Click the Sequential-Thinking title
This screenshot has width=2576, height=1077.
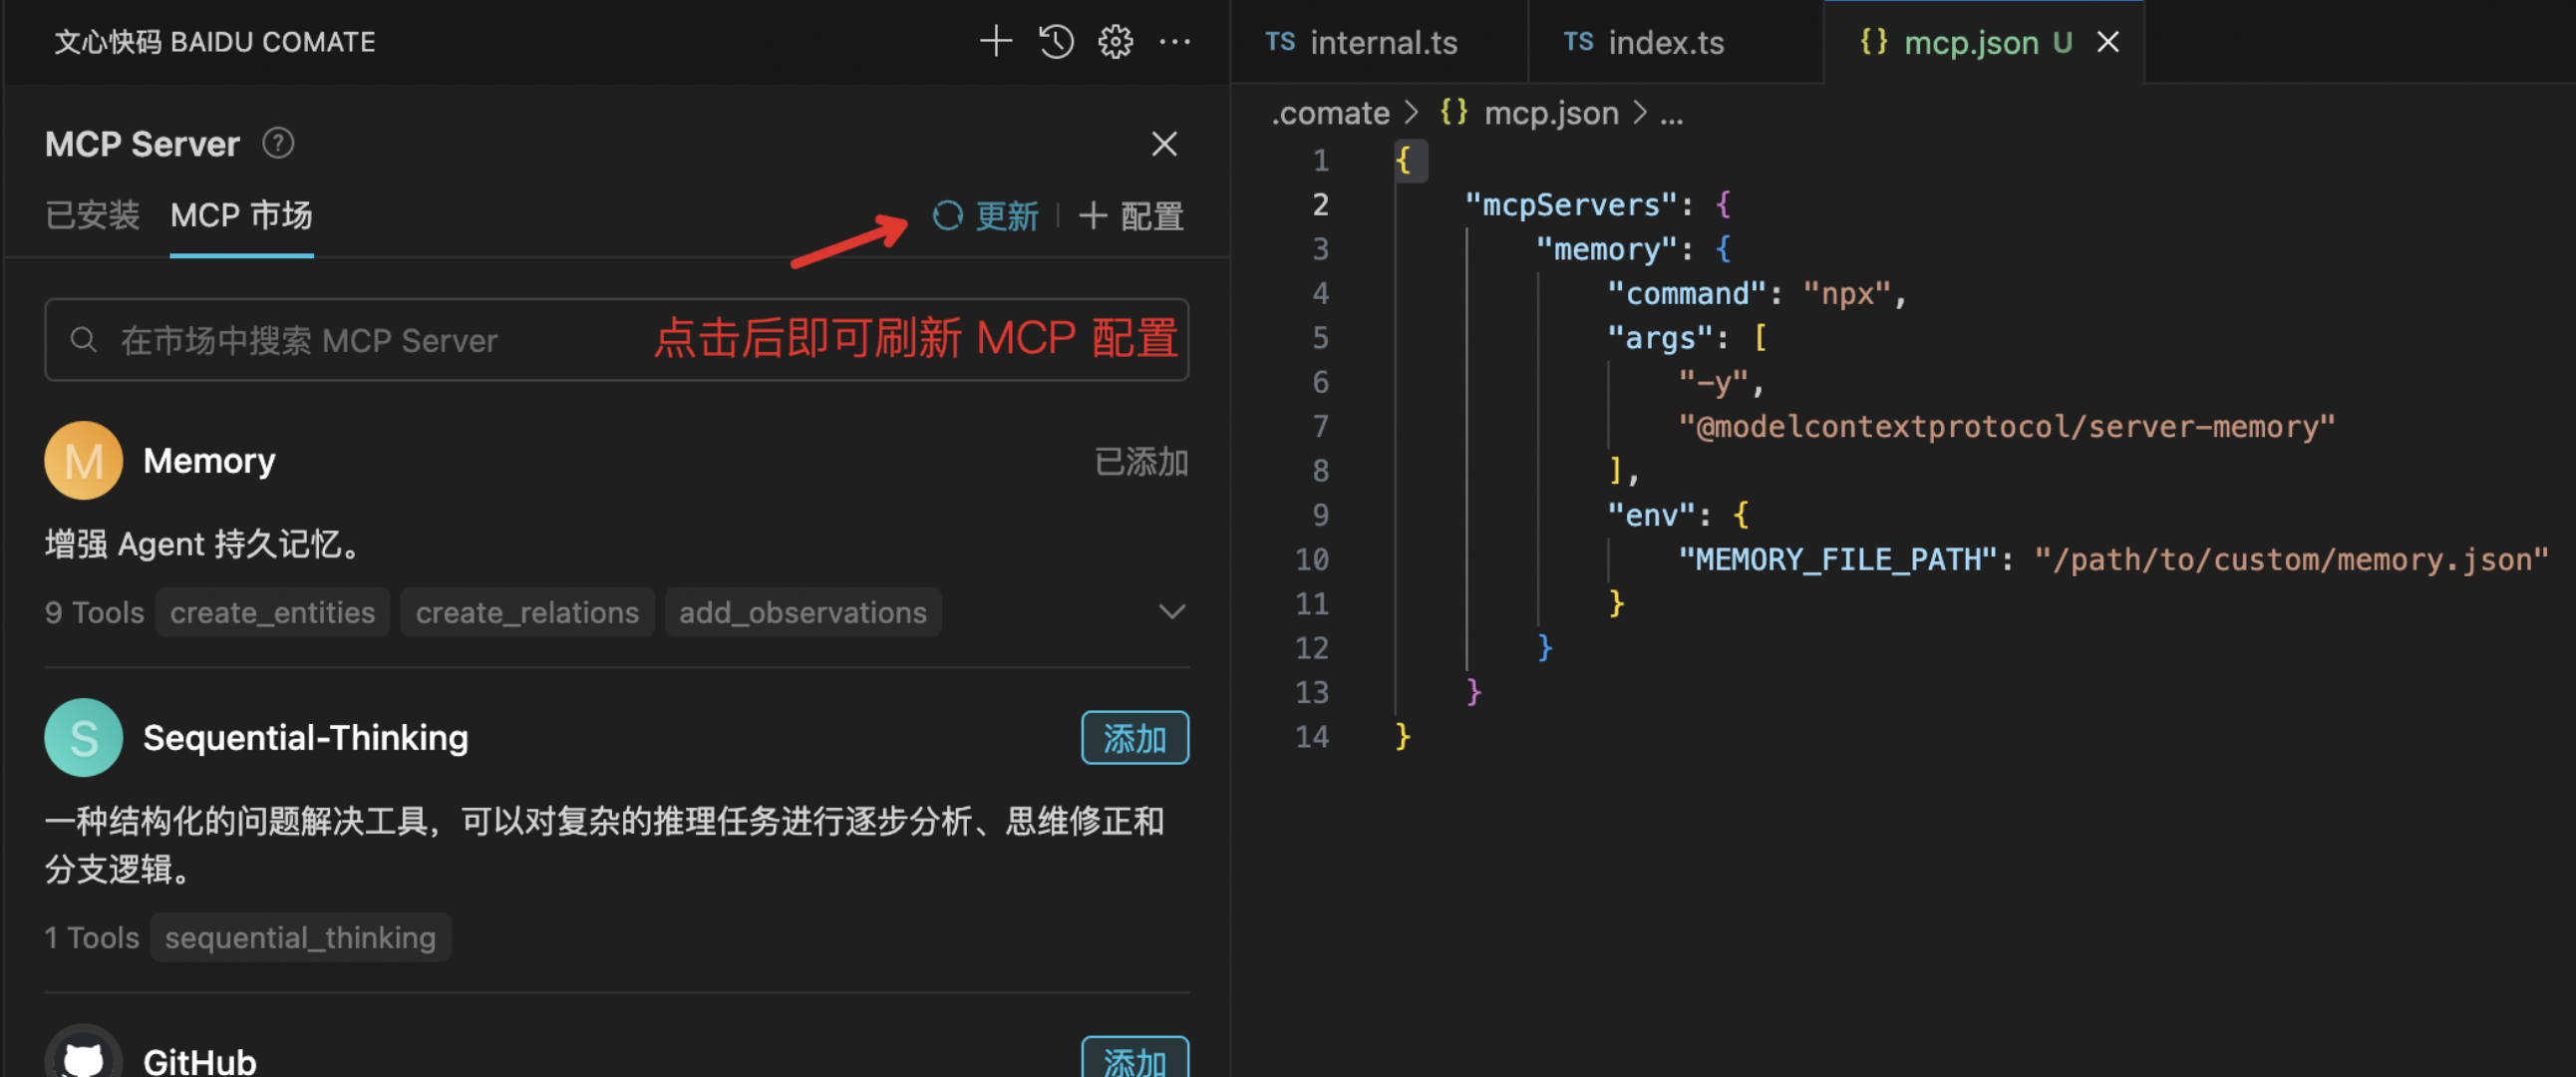click(305, 738)
